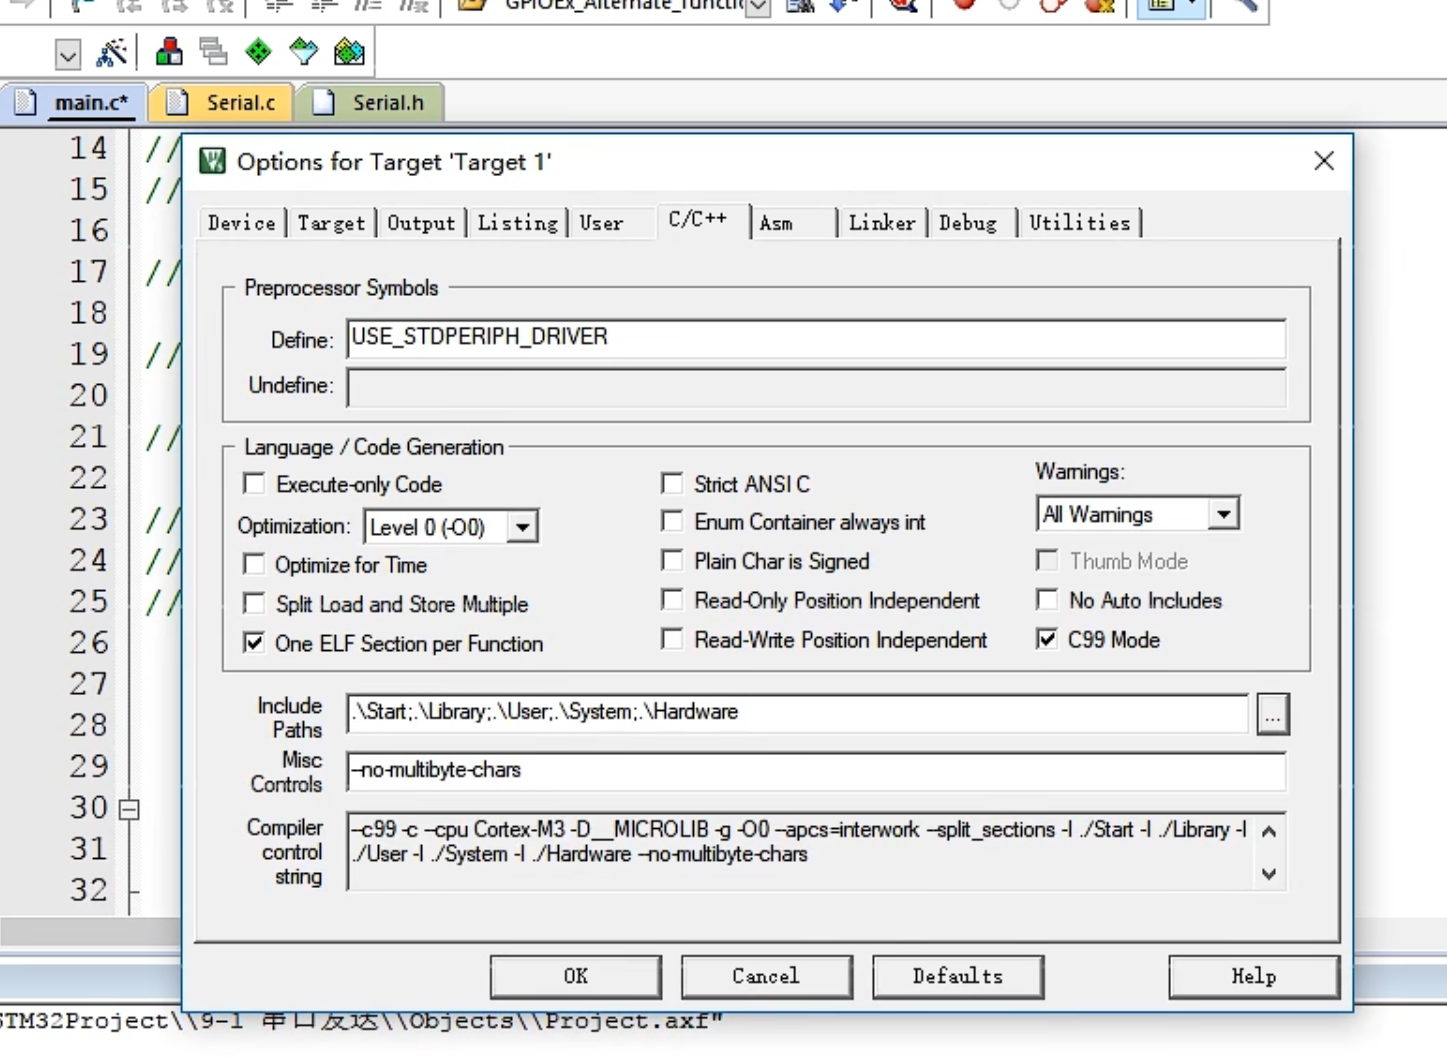
Task: Open Manage Run-Time Environment green diamond icon
Action: (x=258, y=52)
